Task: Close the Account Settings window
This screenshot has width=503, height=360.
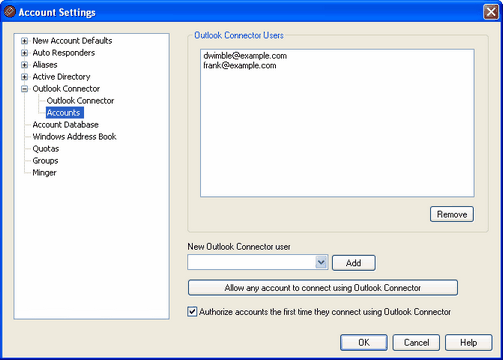Action: (491, 12)
